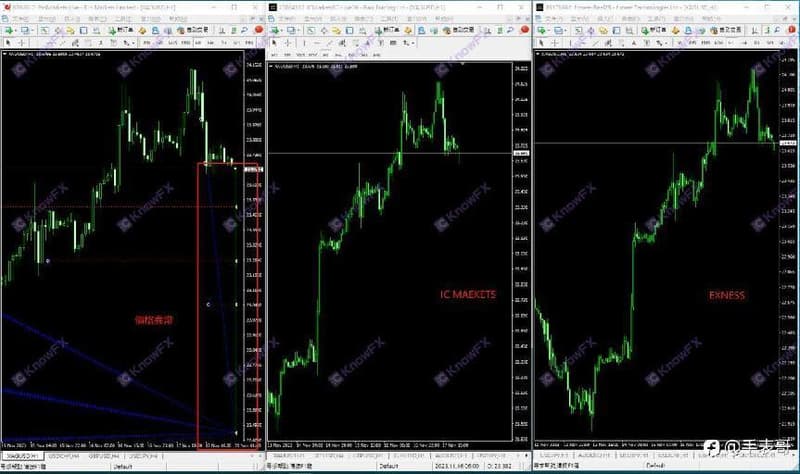Select crosshair tool in IC Markets window
Image resolution: width=800 pixels, height=474 pixels.
[x=288, y=43]
